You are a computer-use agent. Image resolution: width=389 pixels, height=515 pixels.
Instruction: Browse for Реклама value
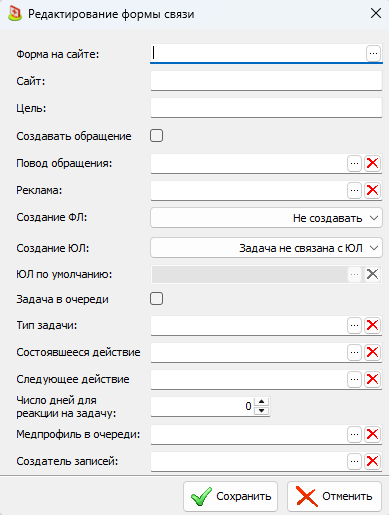pos(354,190)
